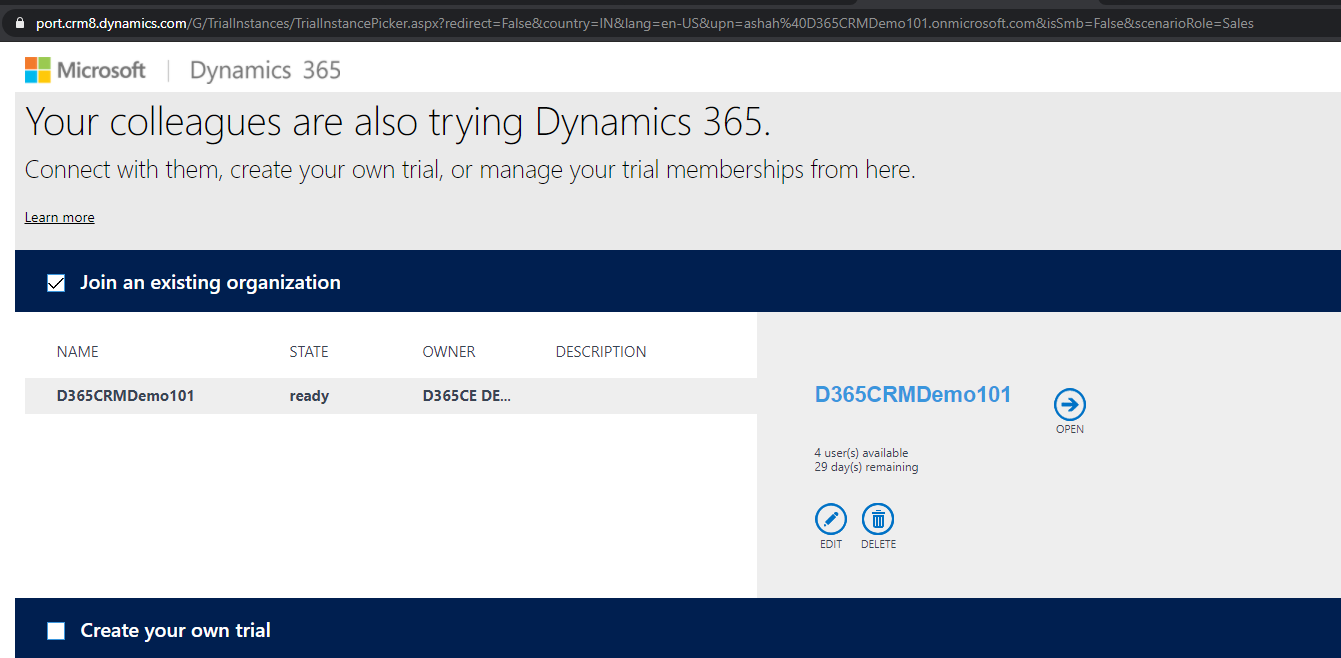The image size is (1341, 658).
Task: Click the ready state cell
Action: click(309, 396)
